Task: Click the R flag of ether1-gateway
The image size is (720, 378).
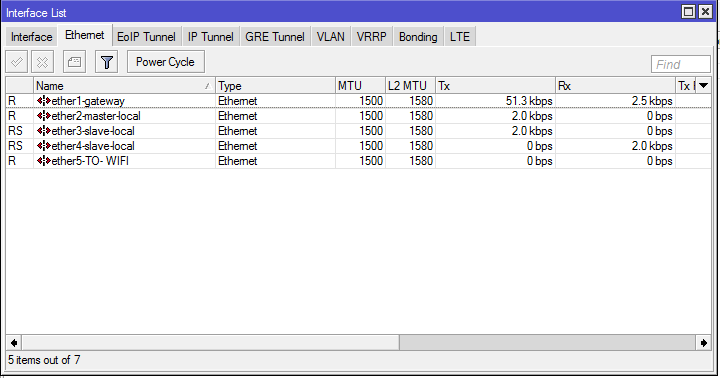Action: tap(12, 101)
